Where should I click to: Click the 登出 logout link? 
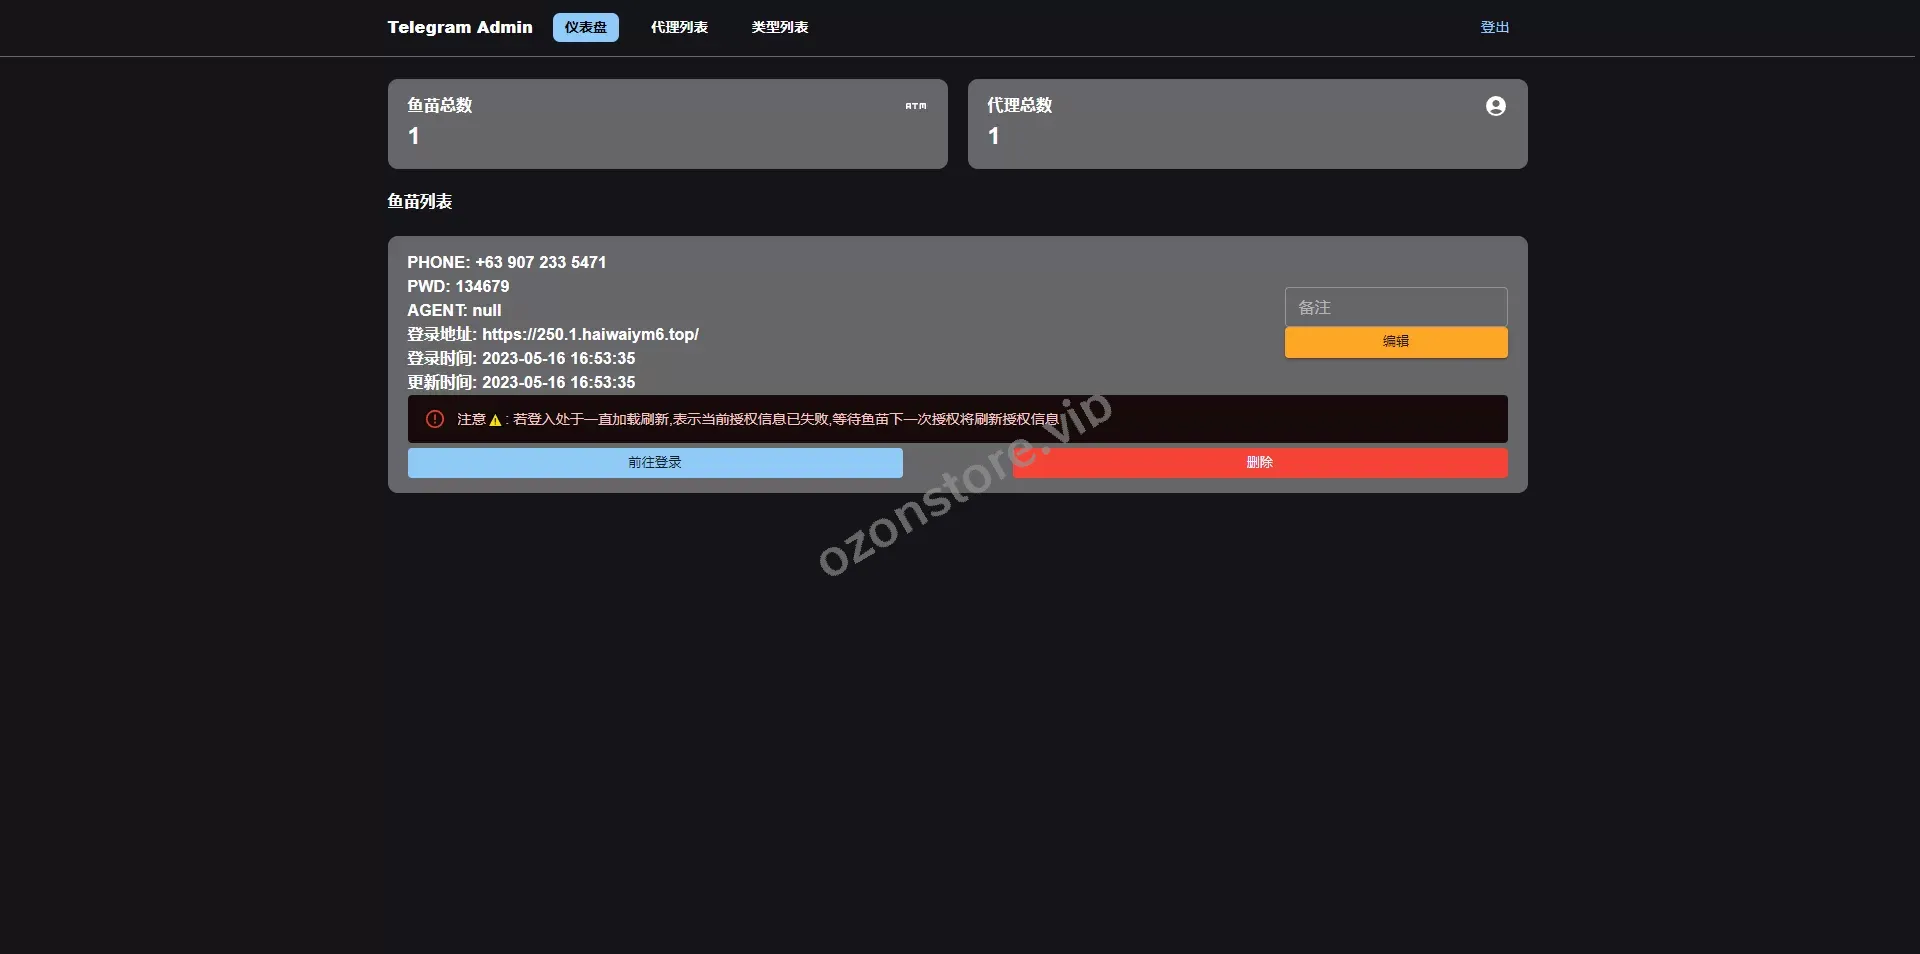pyautogui.click(x=1494, y=27)
